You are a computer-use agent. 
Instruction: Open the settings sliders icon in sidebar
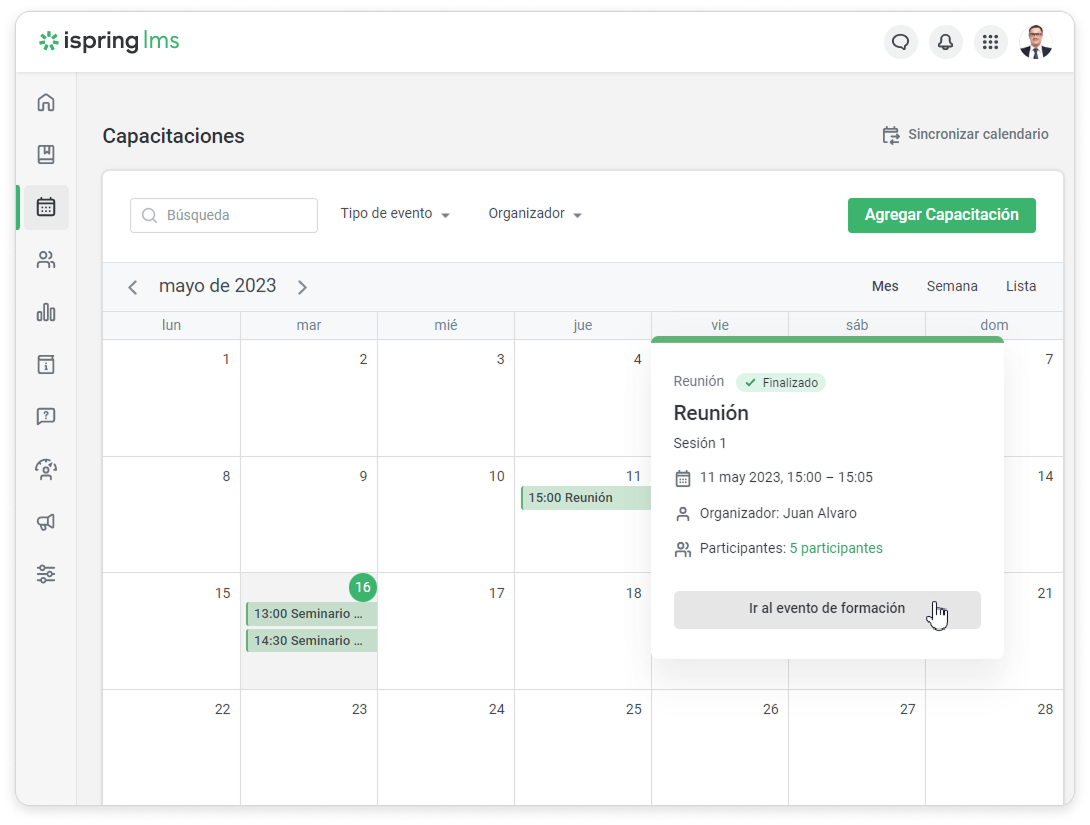coord(46,574)
